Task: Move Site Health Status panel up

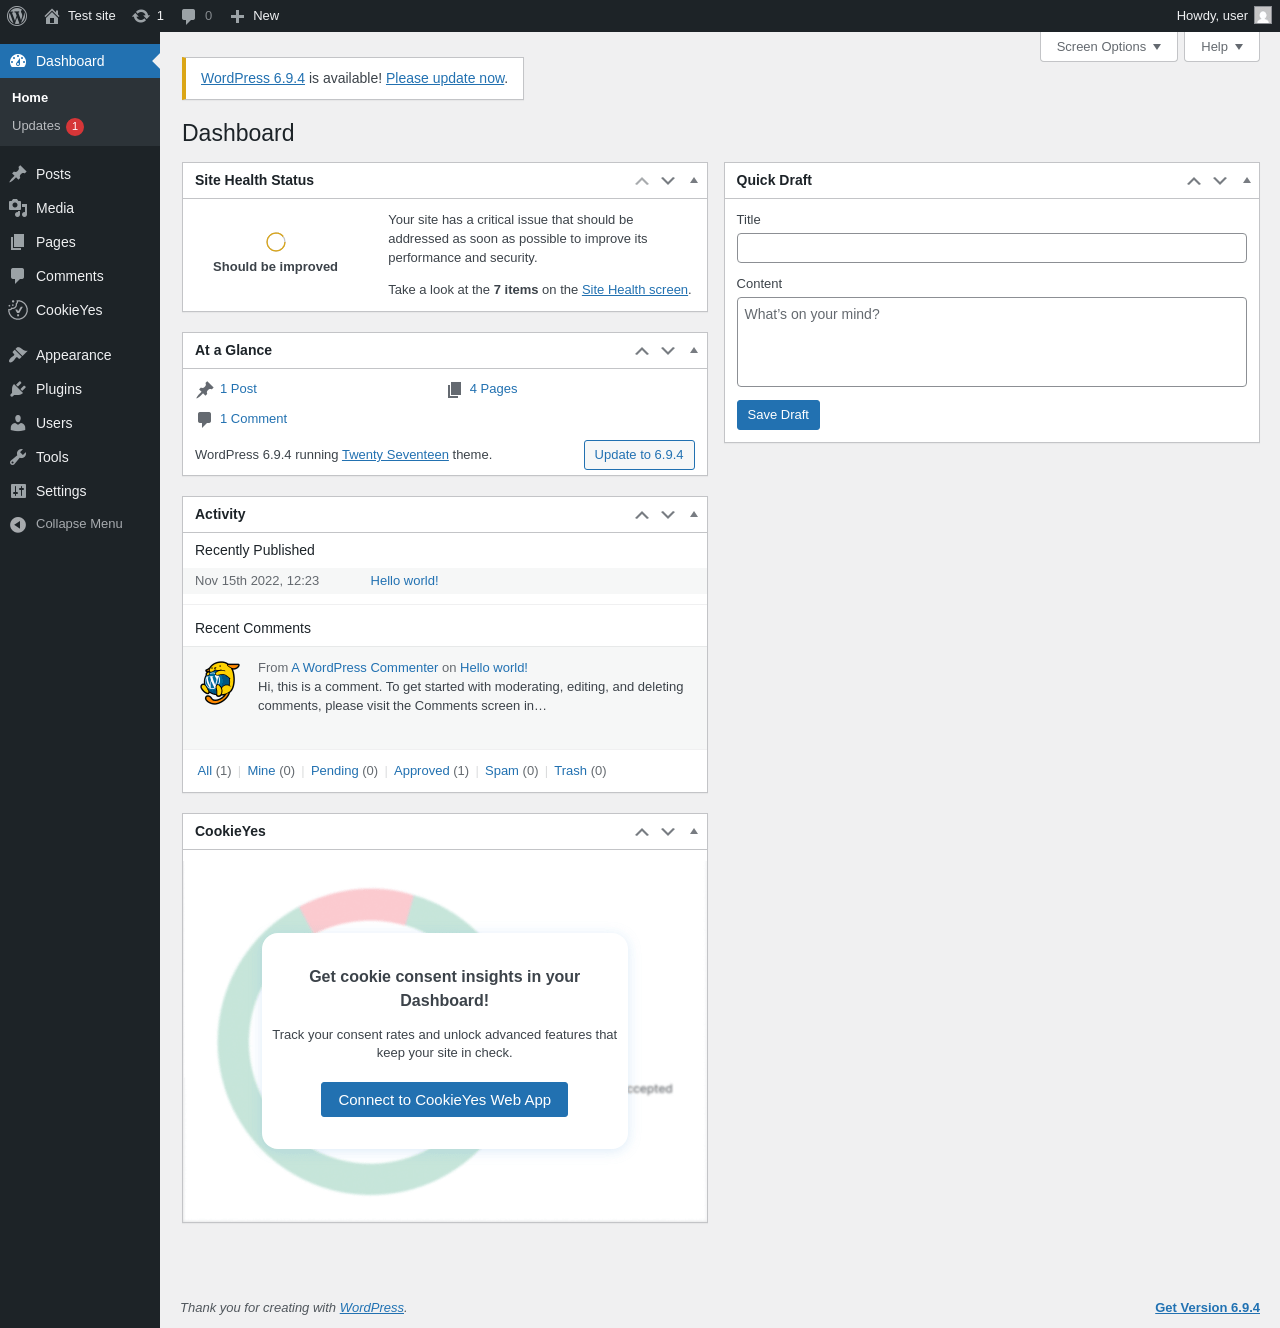Action: click(642, 181)
